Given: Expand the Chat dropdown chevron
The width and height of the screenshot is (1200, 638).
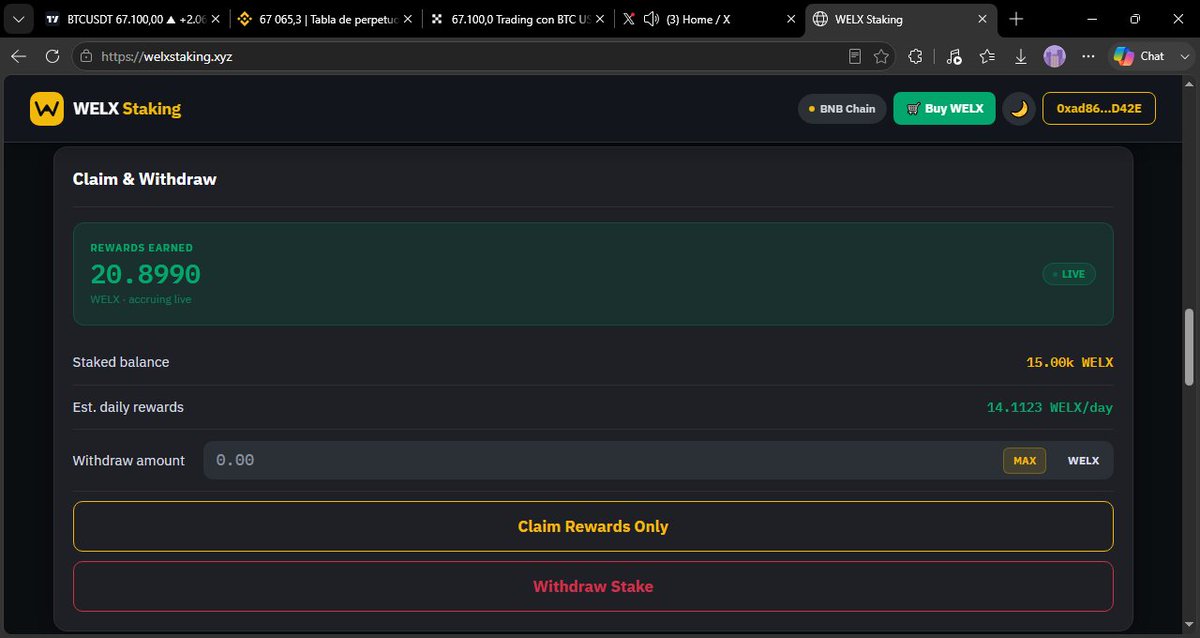Looking at the screenshot, I should pos(1184,57).
